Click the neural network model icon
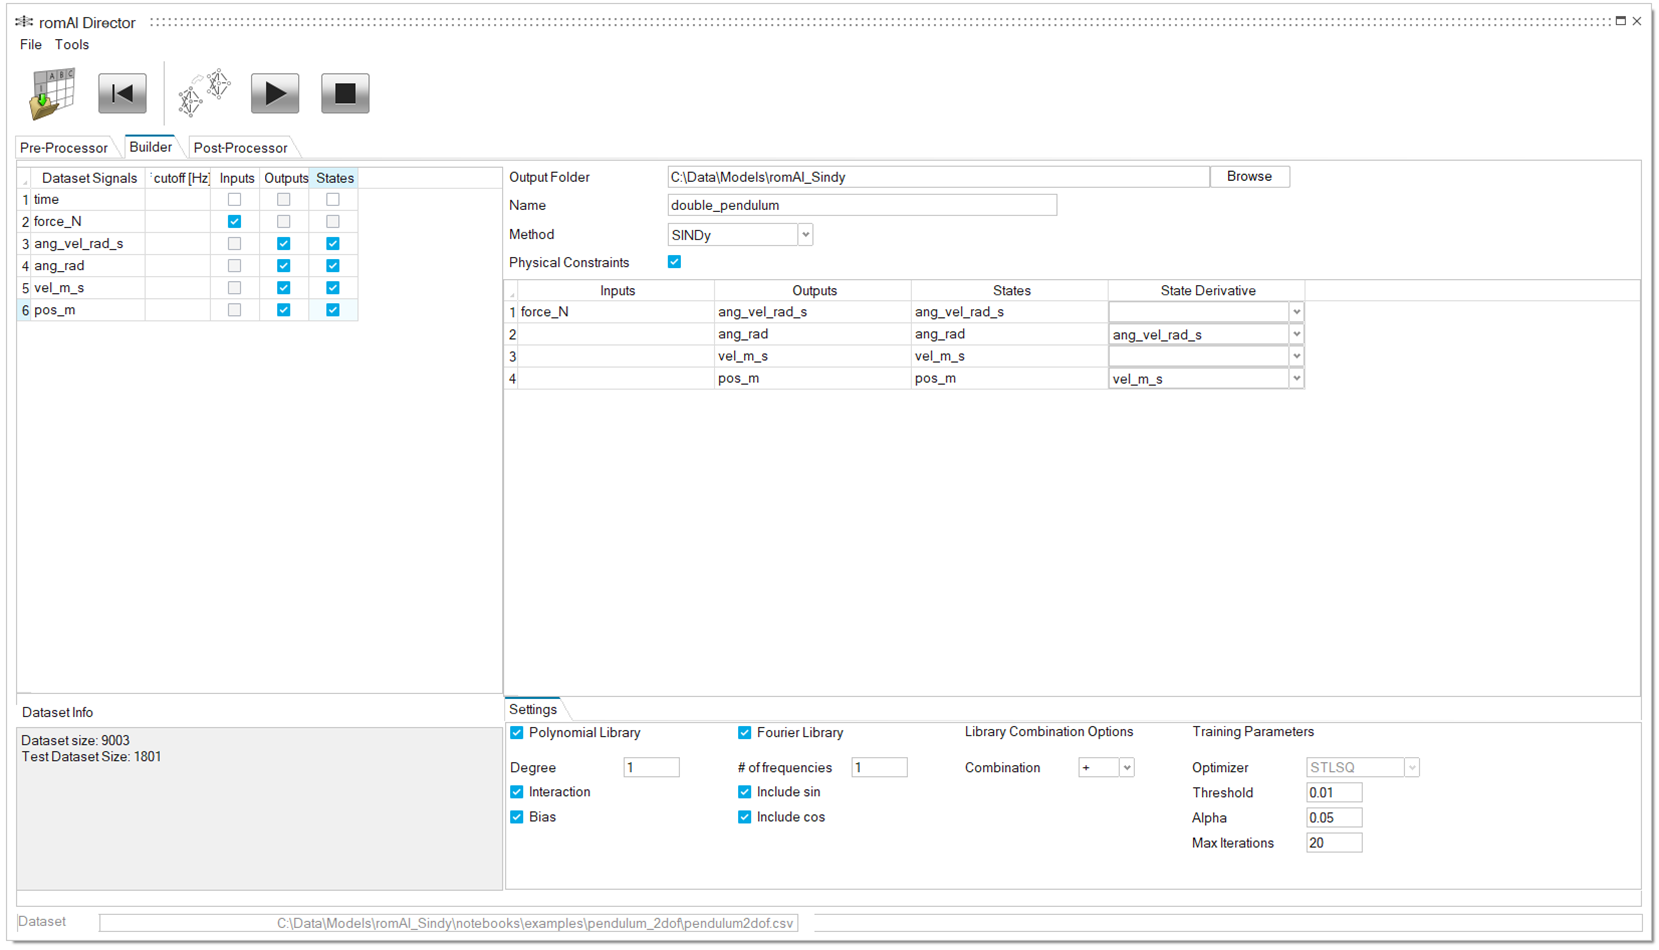 pos(204,94)
